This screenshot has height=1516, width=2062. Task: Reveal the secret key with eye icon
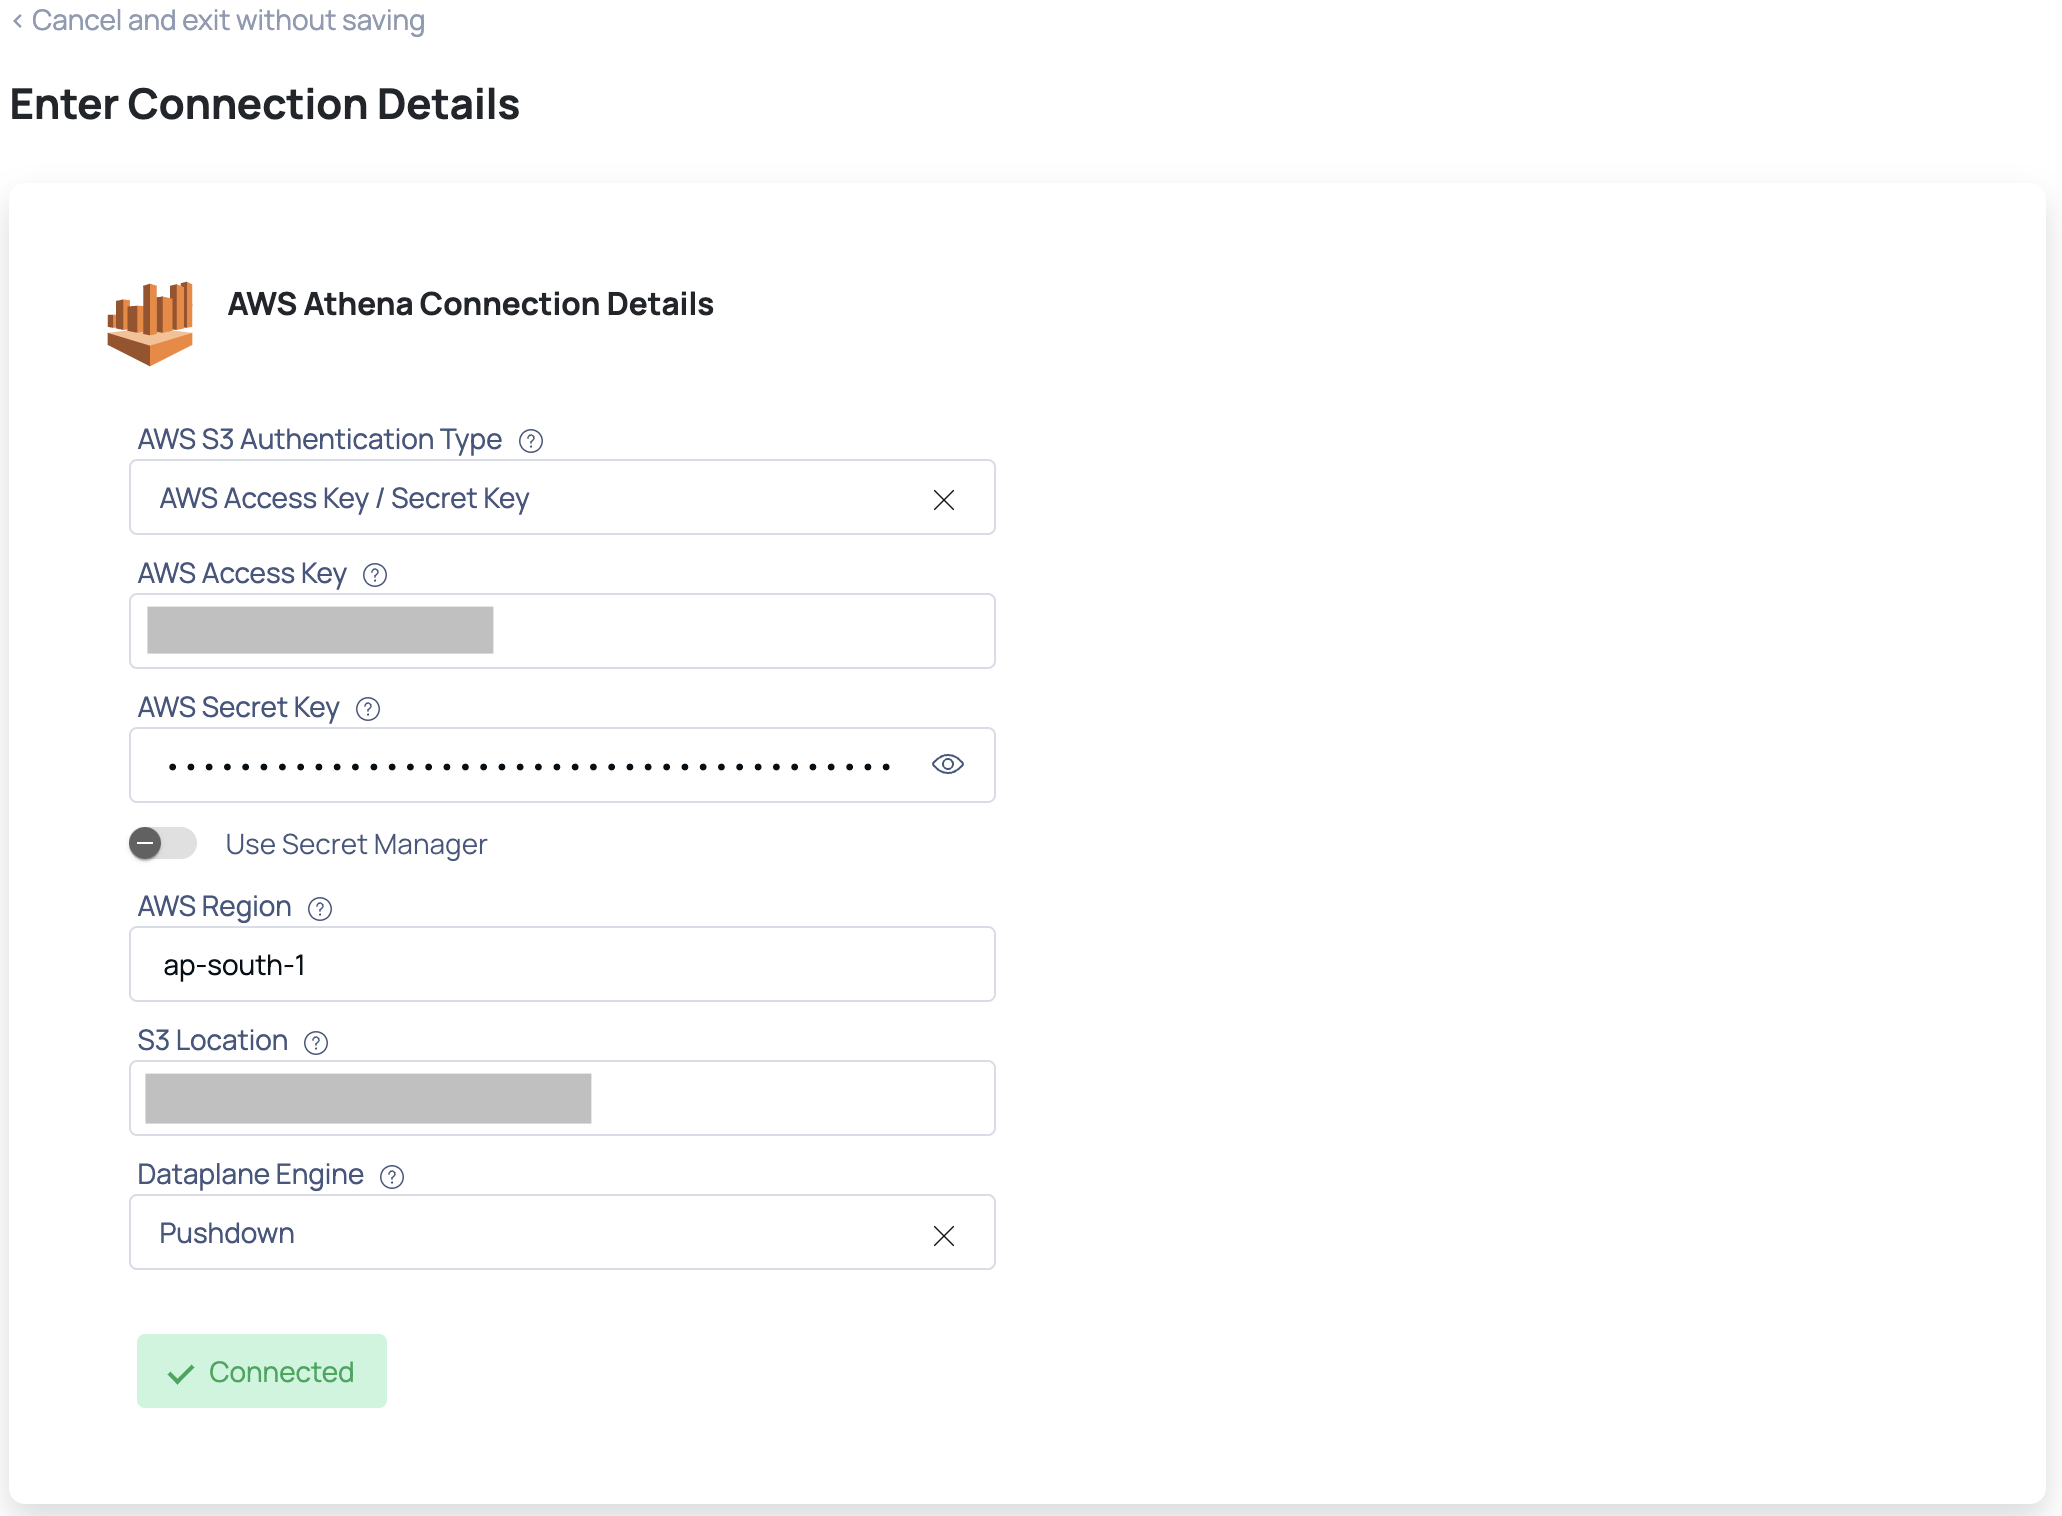click(x=948, y=764)
